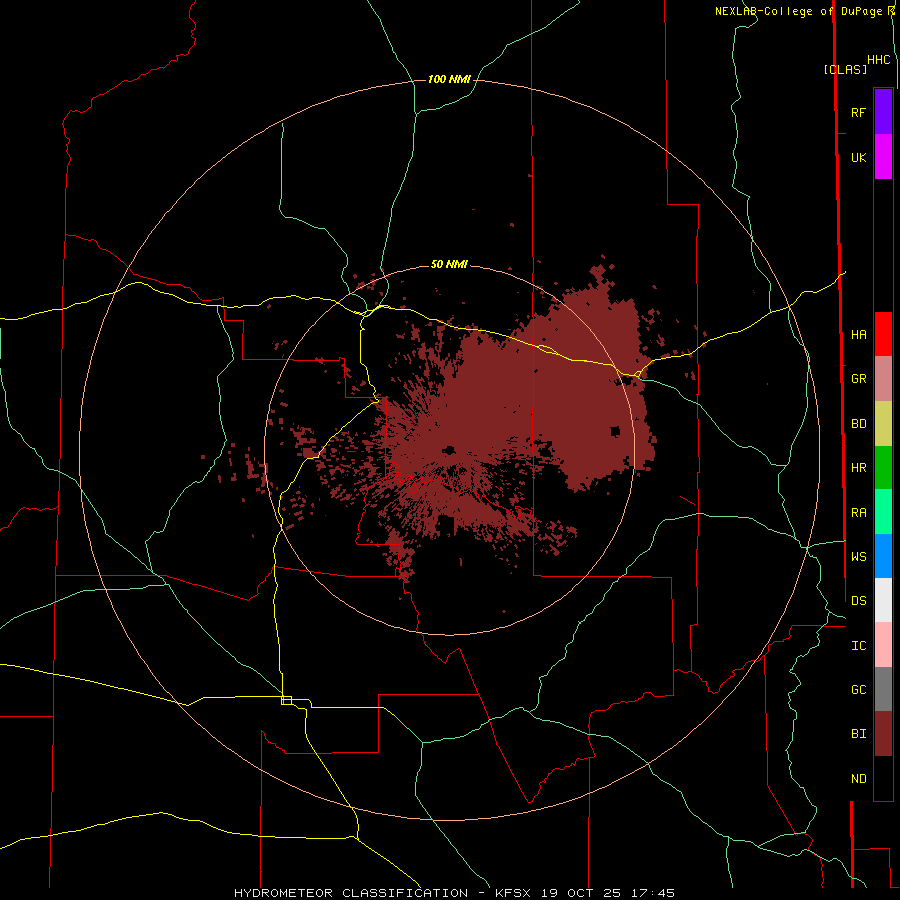The width and height of the screenshot is (900, 900).
Task: Click the purple RF legend color swatch
Action: (x=883, y=112)
